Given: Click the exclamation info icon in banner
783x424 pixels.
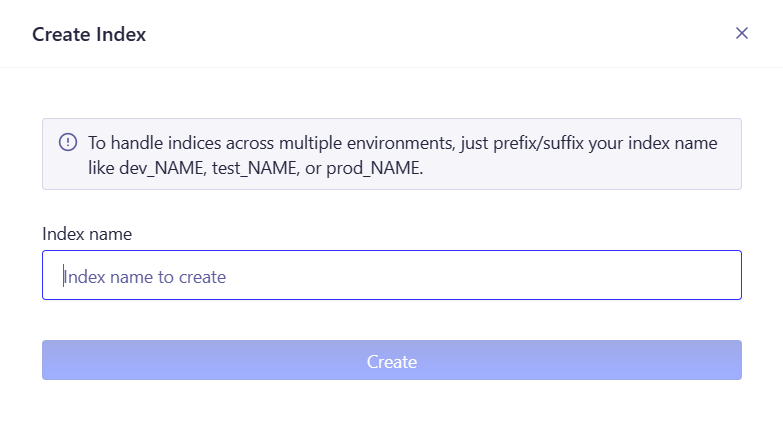Looking at the screenshot, I should click(x=68, y=142).
